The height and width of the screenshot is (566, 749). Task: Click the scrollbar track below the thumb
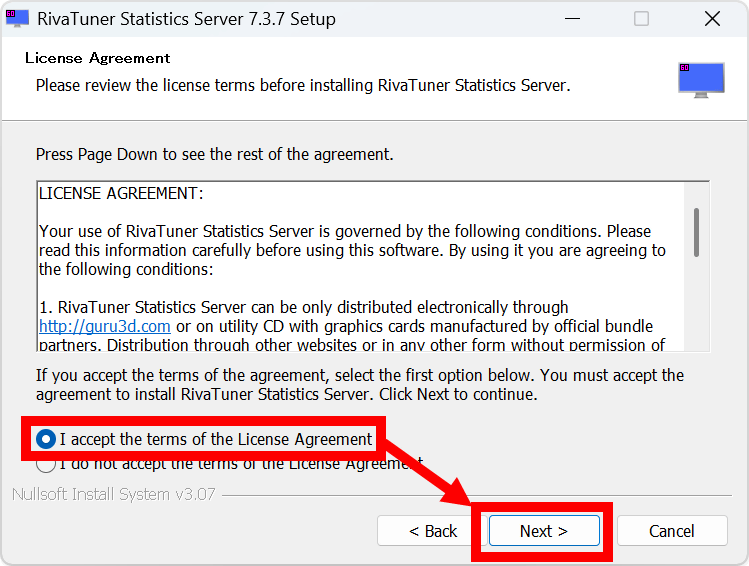696,310
